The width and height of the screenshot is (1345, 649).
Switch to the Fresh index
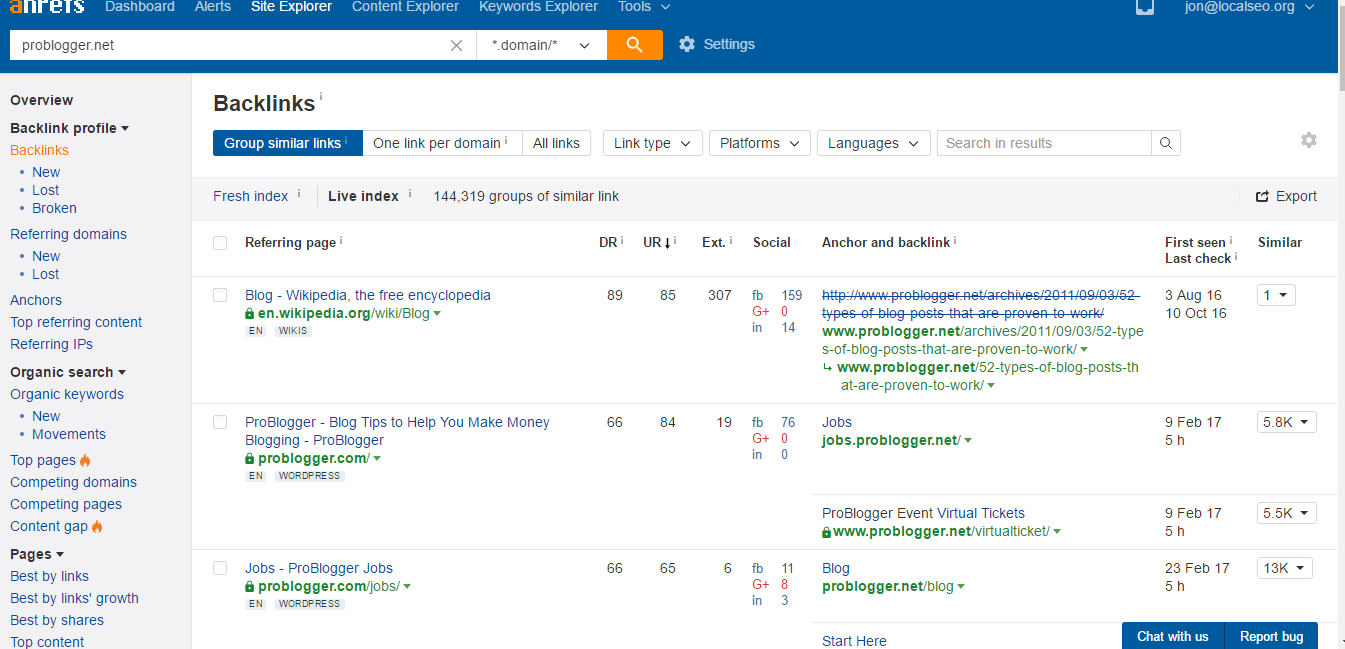[251, 196]
